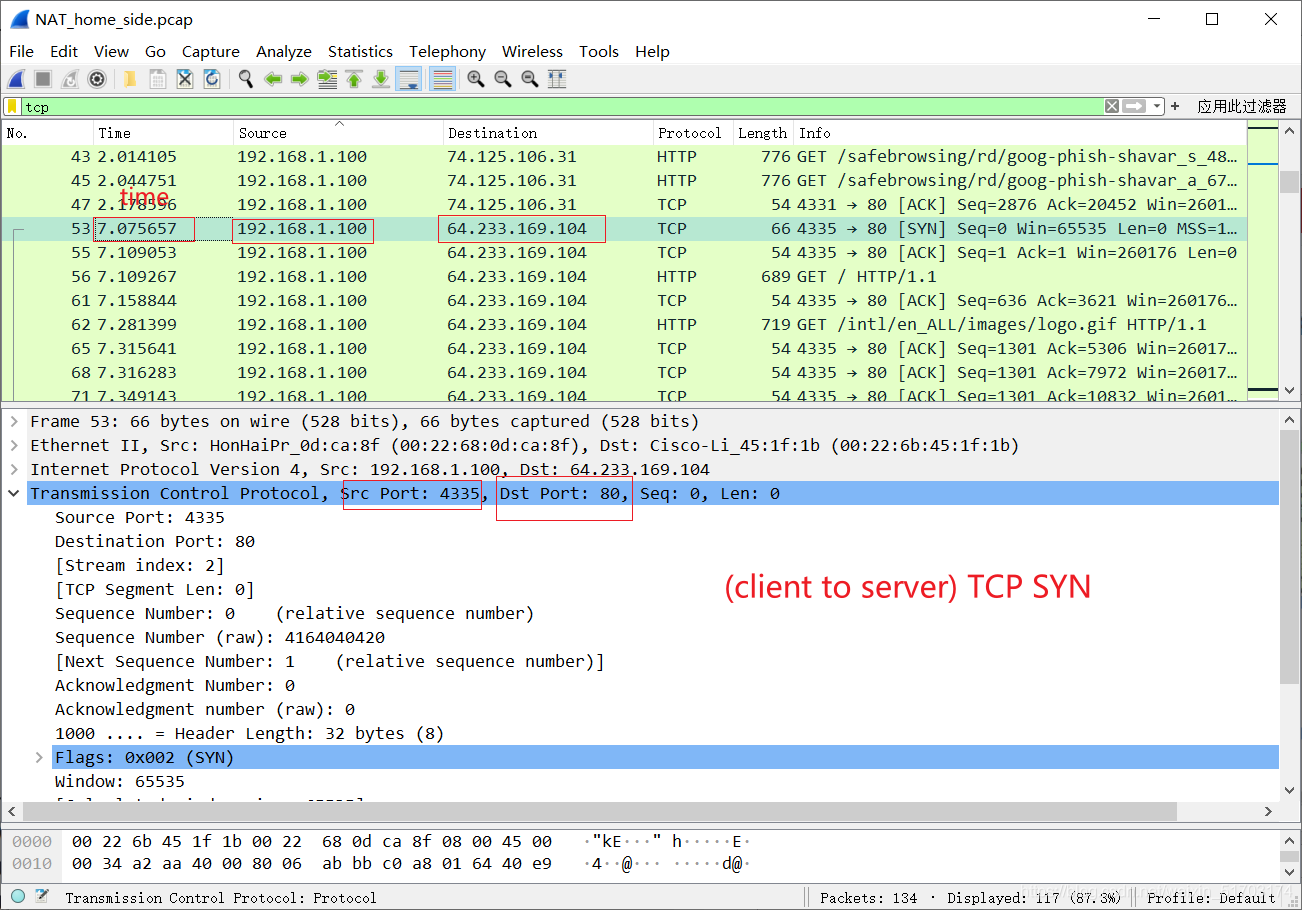The image size is (1302, 910).
Task: Open recent display filters dropdown arrow
Action: coord(1157,106)
